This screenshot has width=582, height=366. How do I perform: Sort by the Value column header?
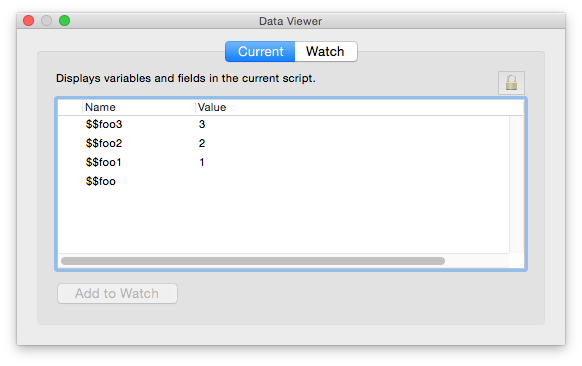359,107
